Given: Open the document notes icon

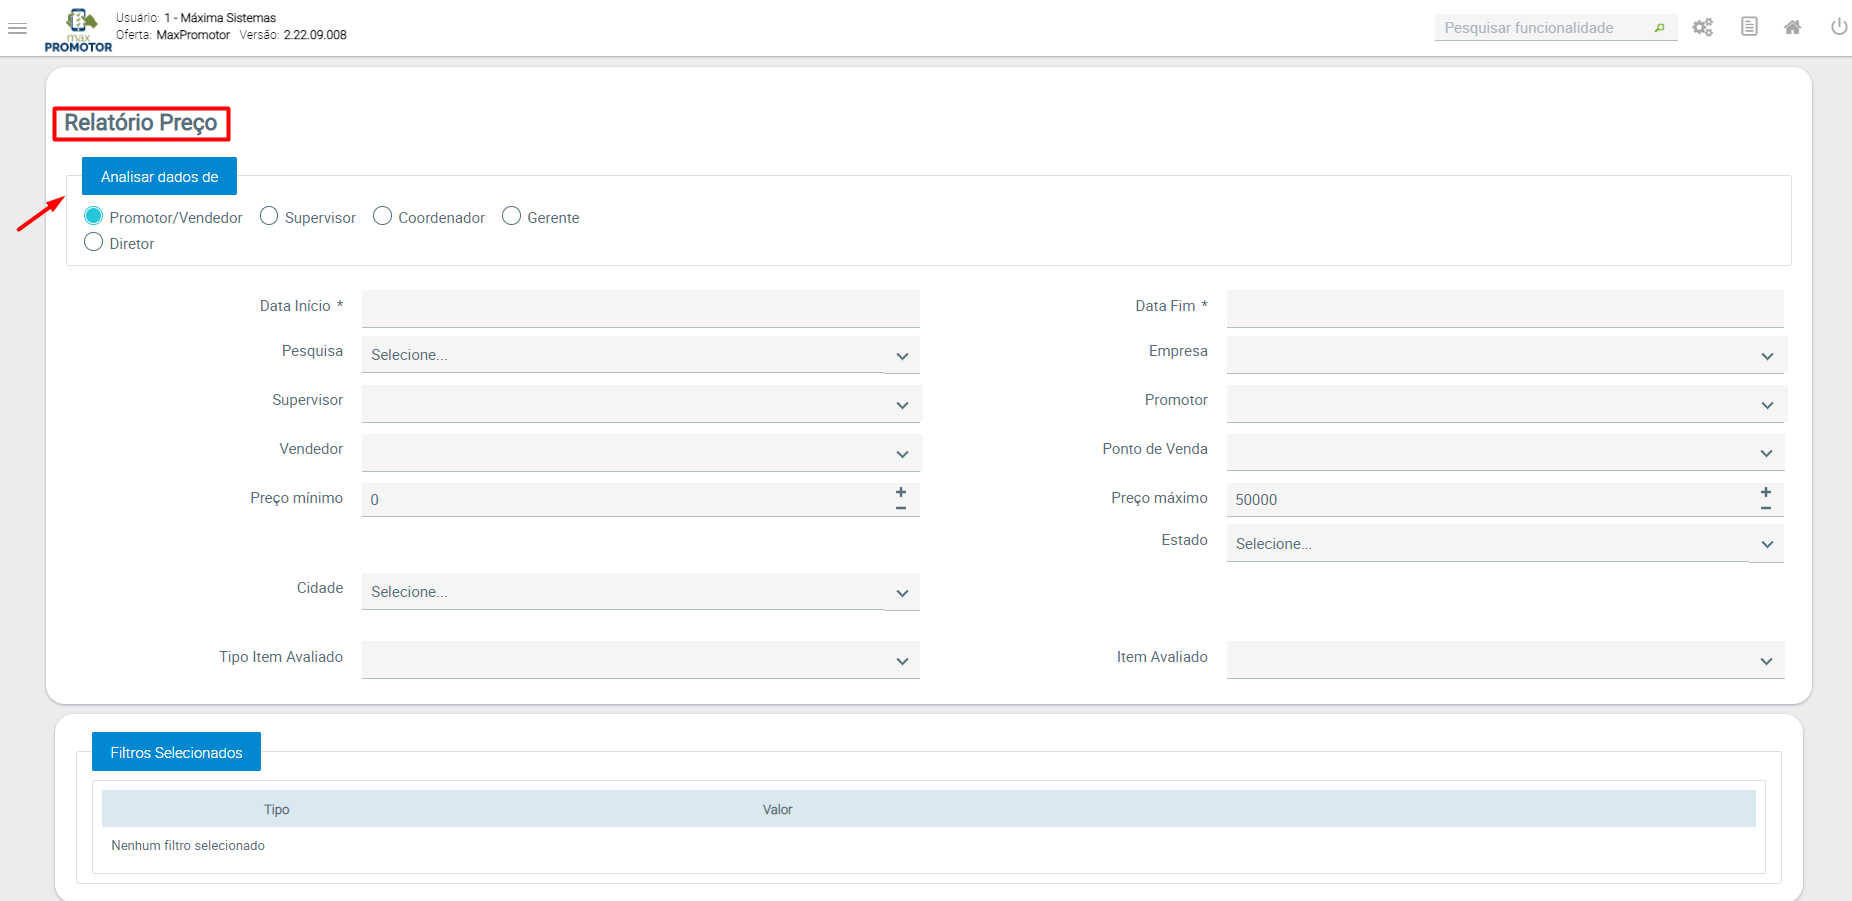Looking at the screenshot, I should [1749, 27].
